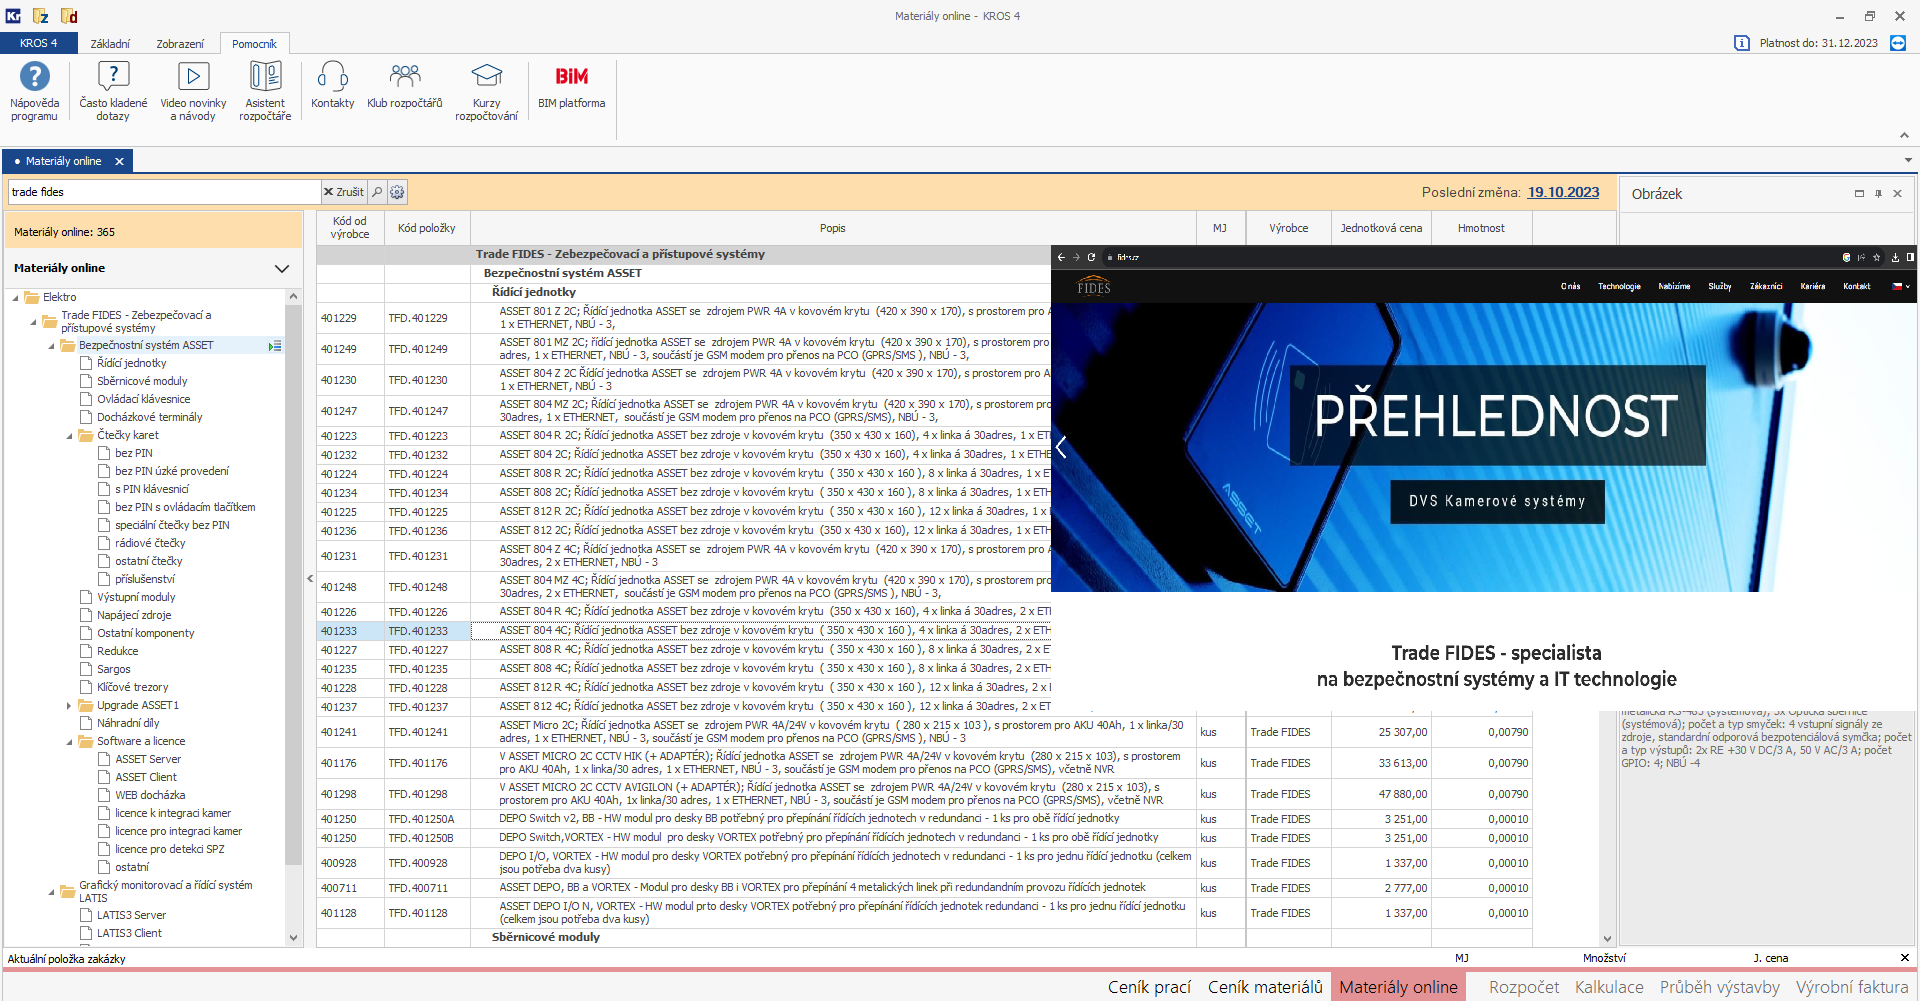Switch to the Ceník materiálů bottom tab
The width and height of the screenshot is (1920, 1001).
click(x=1265, y=987)
